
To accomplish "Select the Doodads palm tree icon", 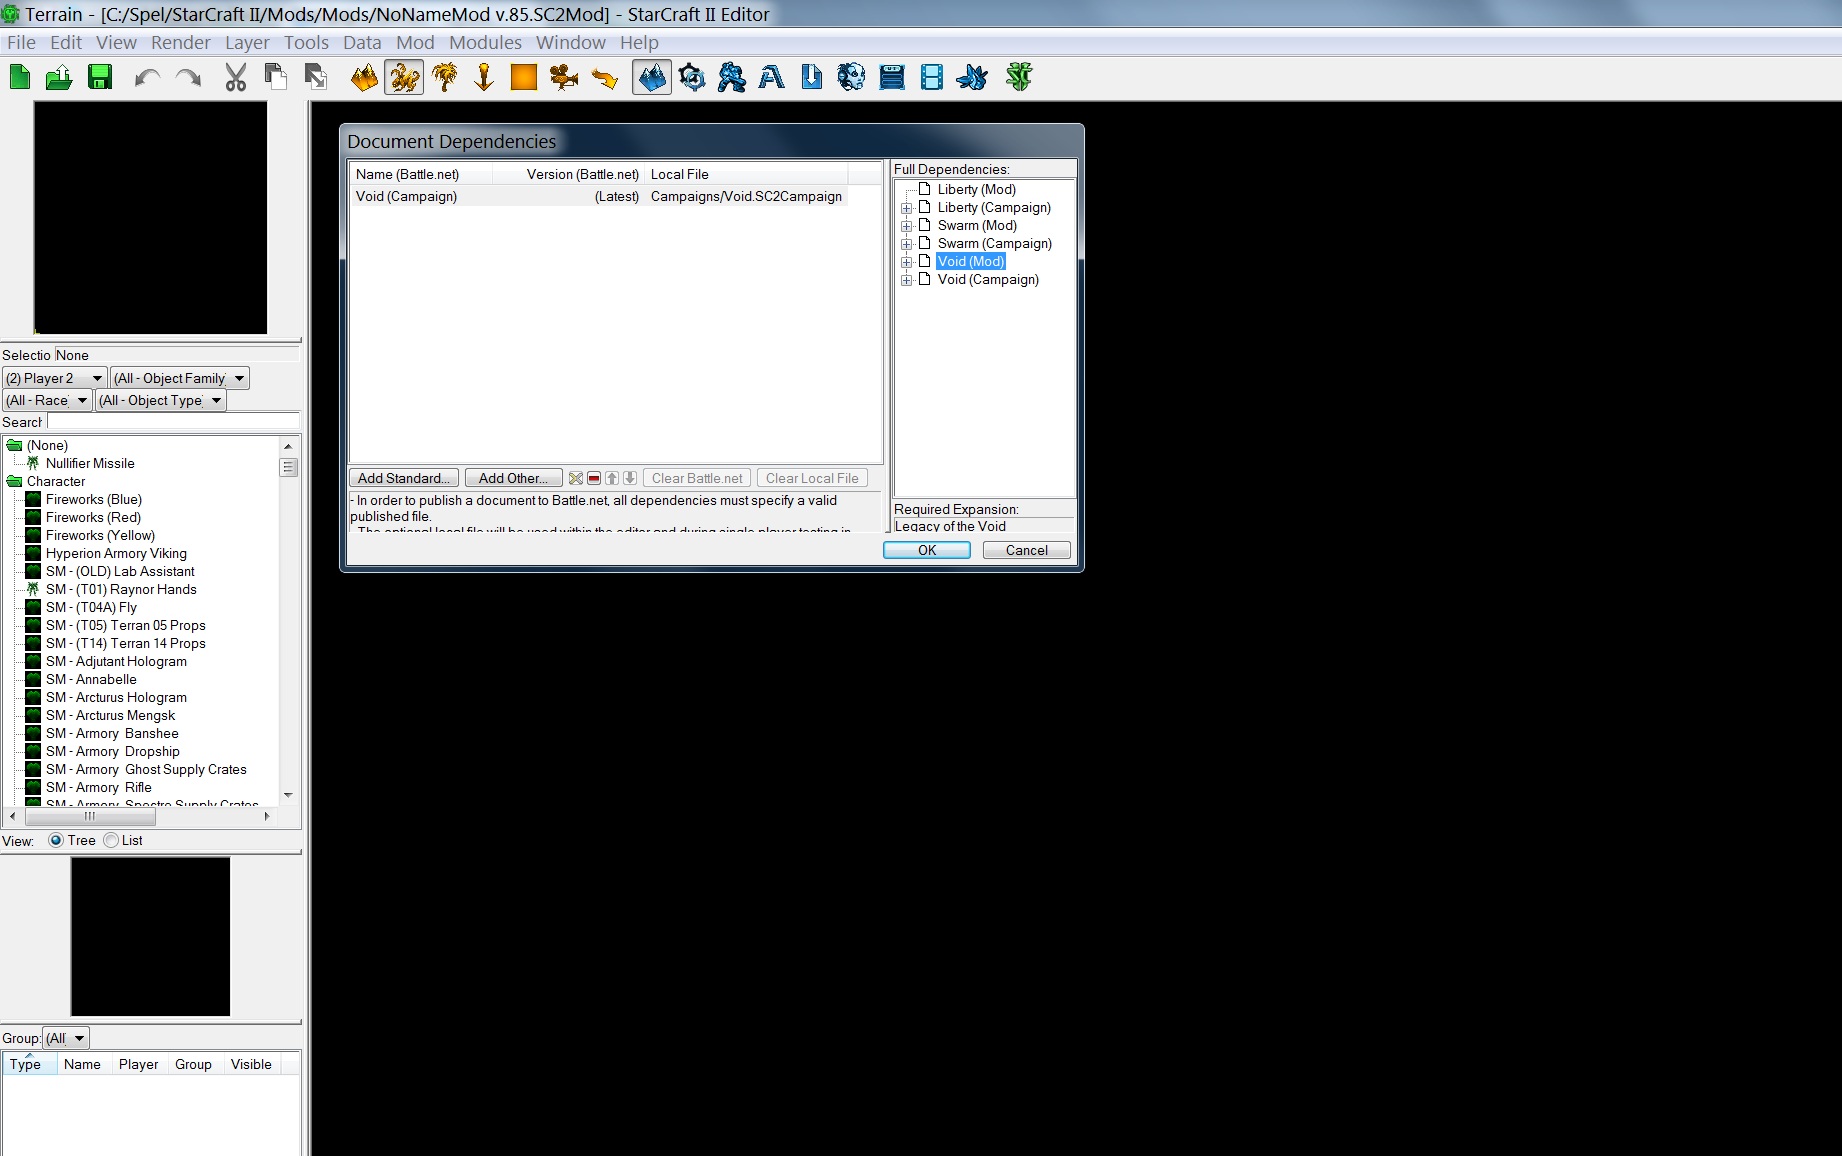I will tap(445, 77).
